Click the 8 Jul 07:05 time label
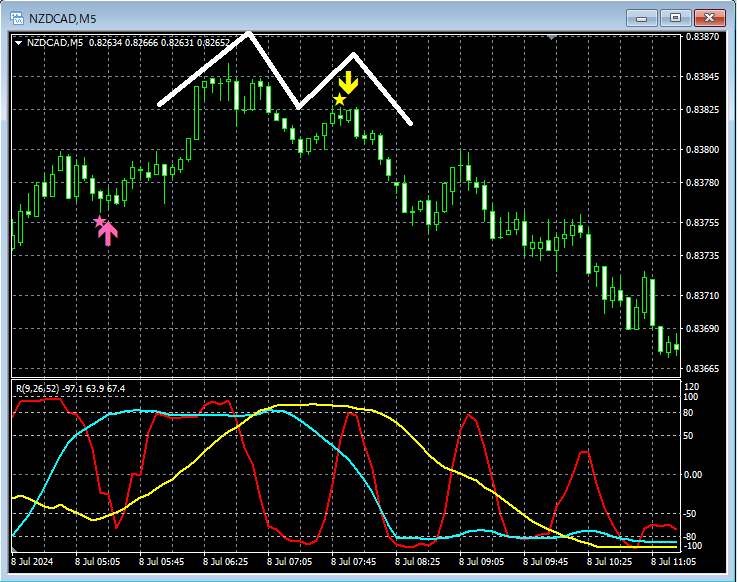 289,562
